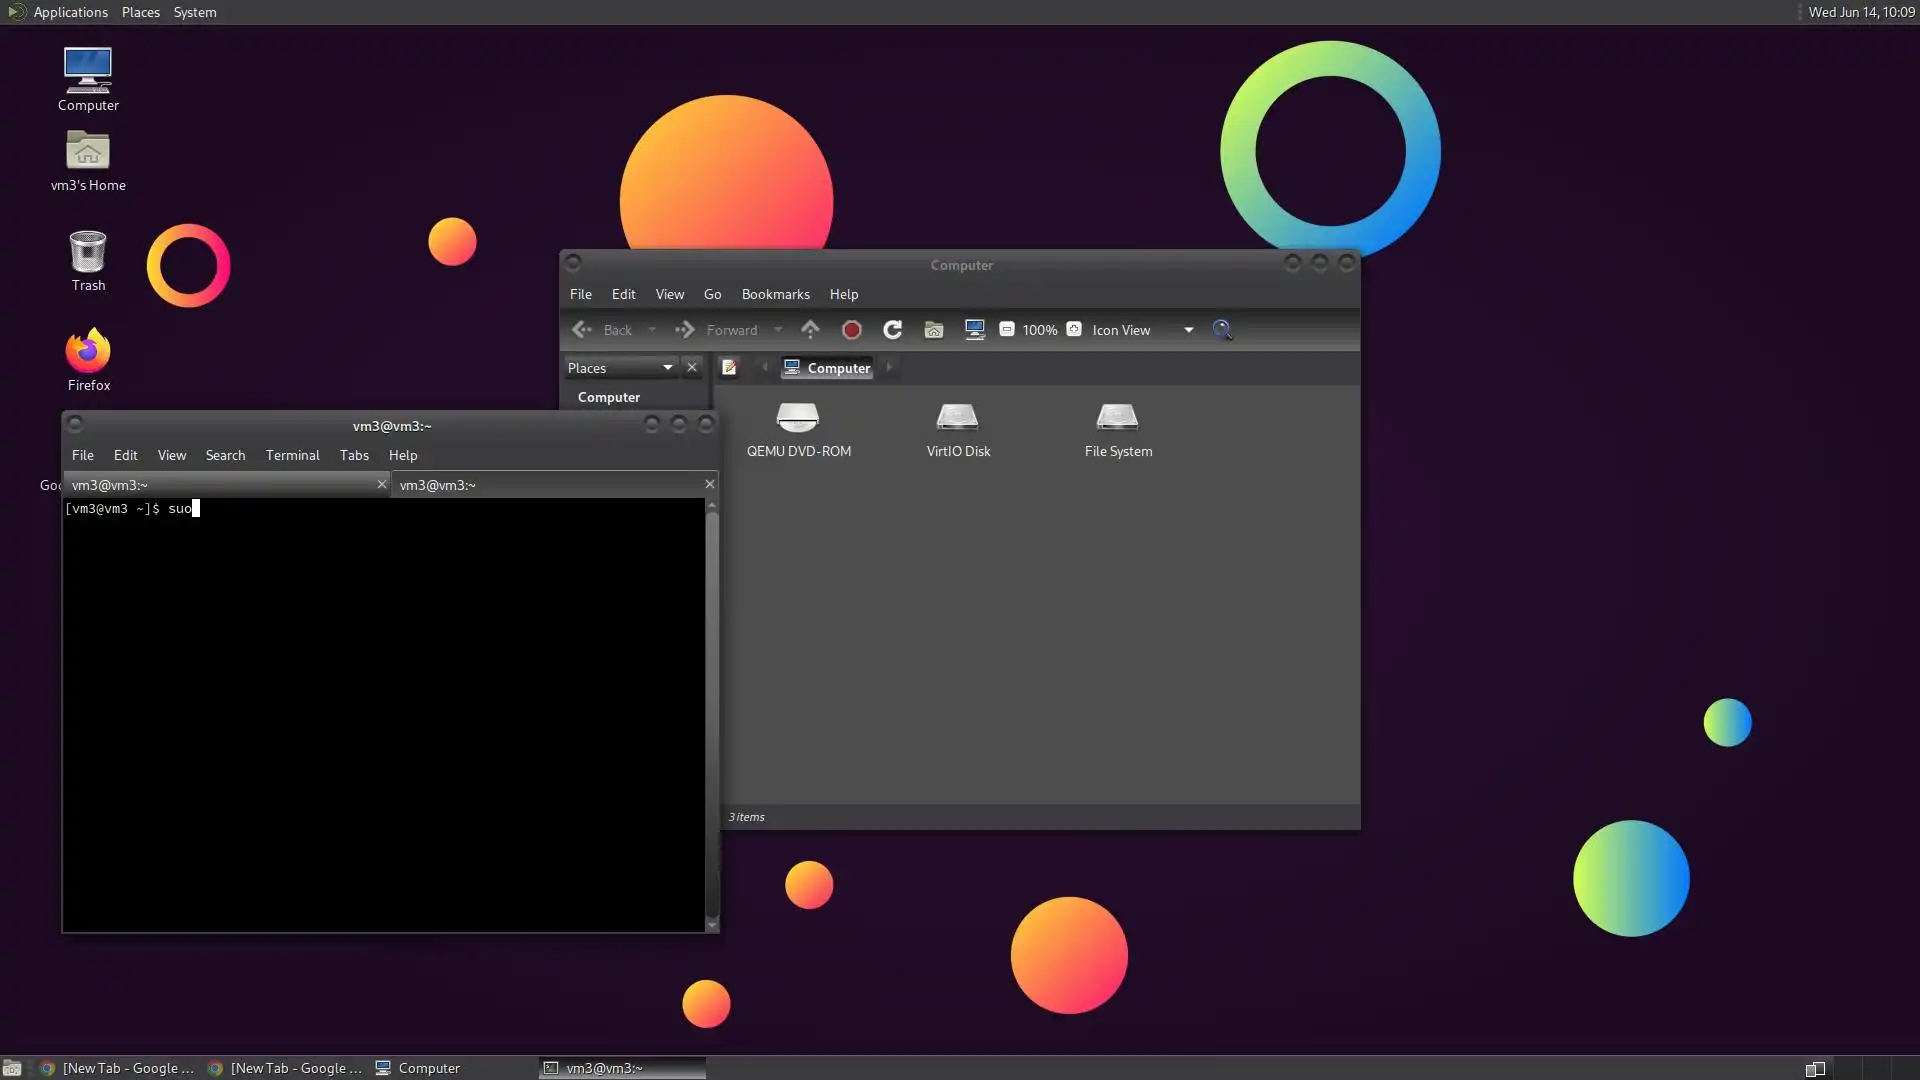Click the zoom out minus icon
This screenshot has width=1920, height=1080.
click(1007, 330)
